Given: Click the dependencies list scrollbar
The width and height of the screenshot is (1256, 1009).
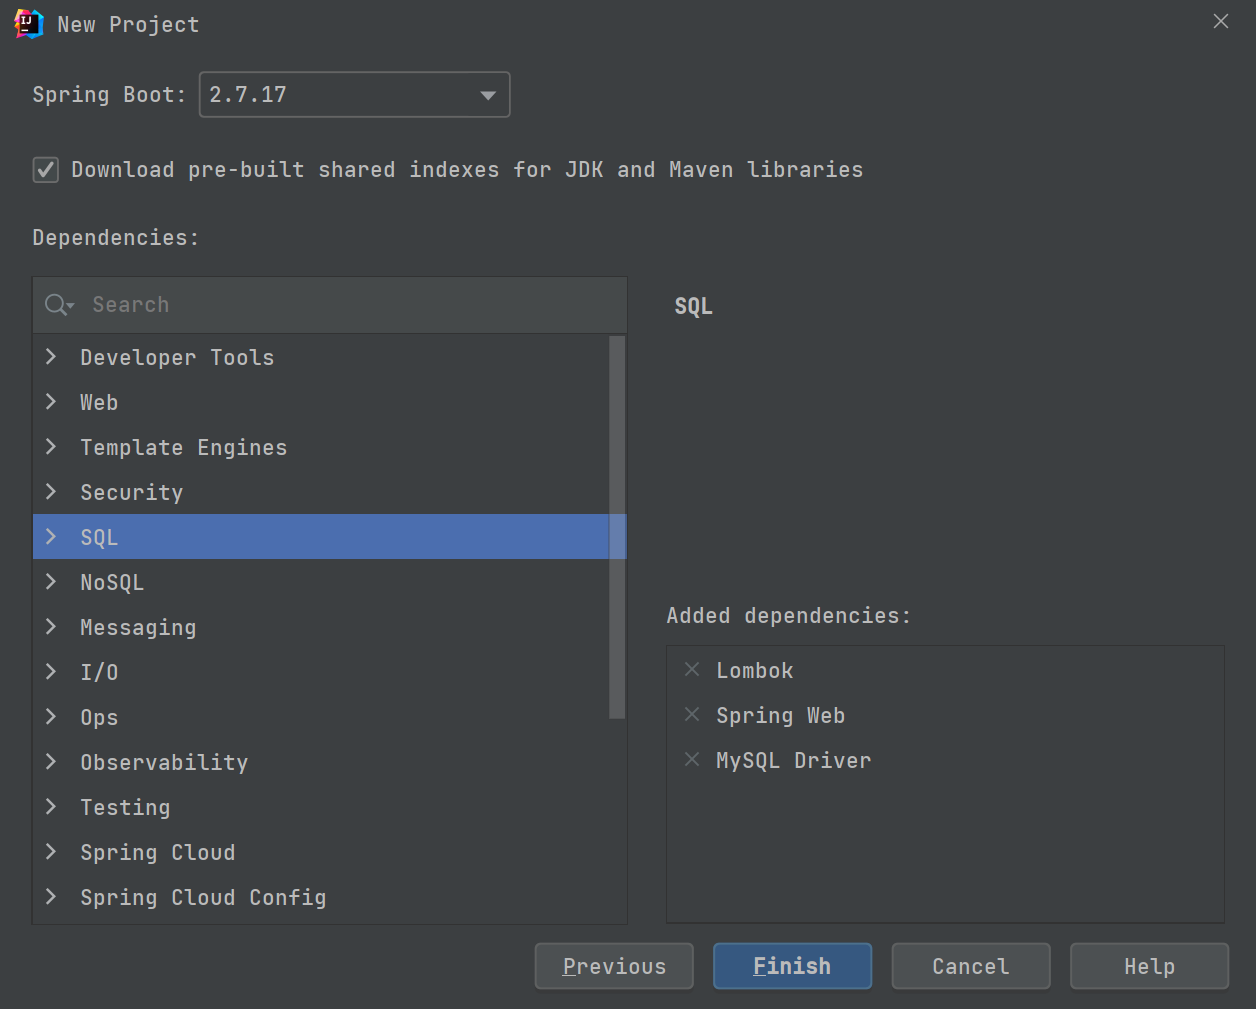Looking at the screenshot, I should (x=617, y=527).
